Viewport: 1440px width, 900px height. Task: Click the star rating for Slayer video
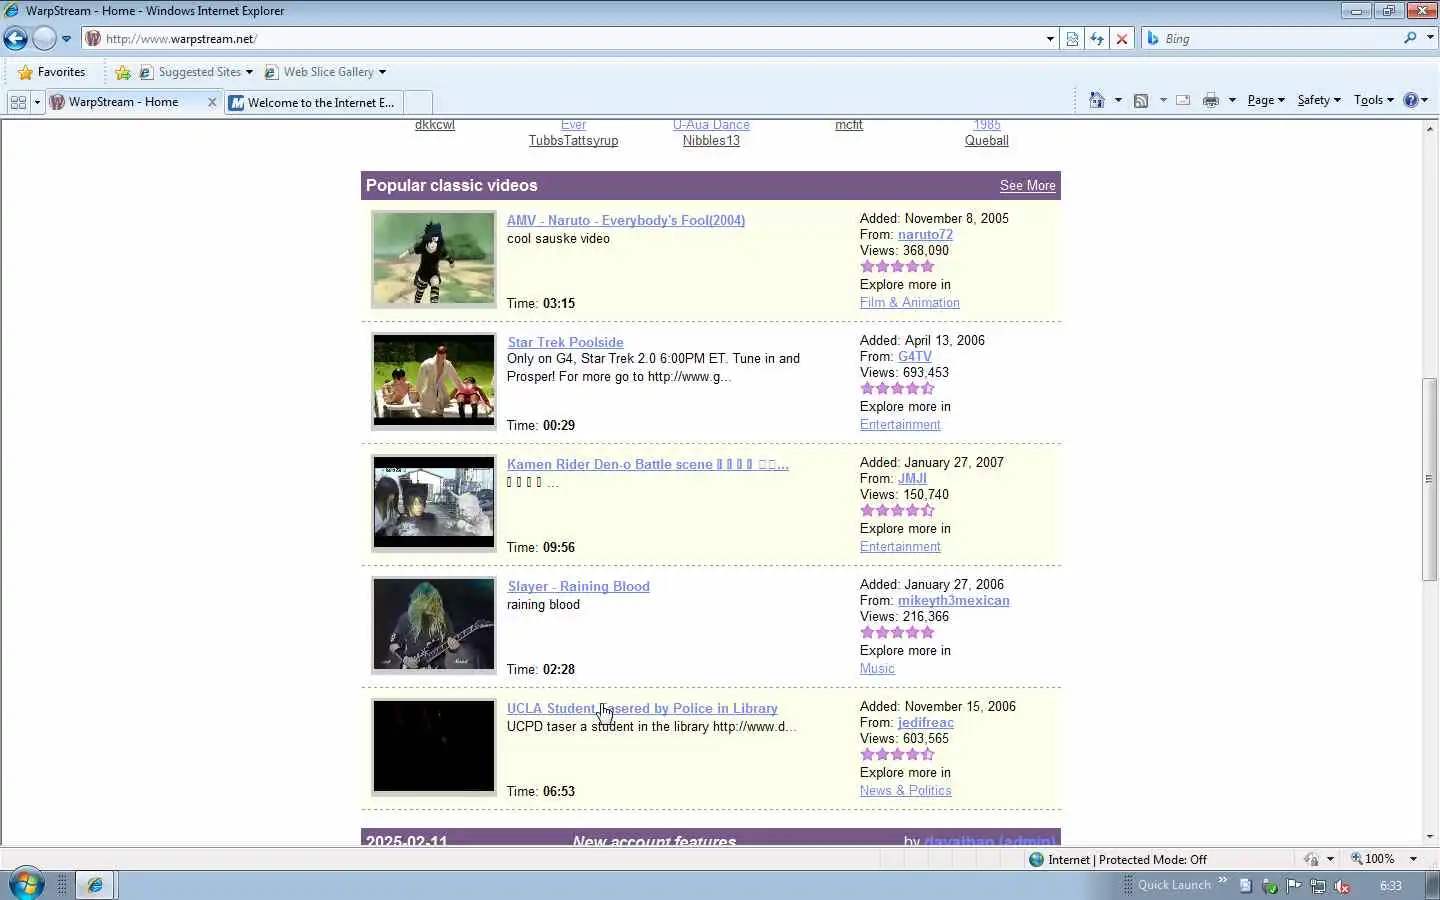pos(897,633)
